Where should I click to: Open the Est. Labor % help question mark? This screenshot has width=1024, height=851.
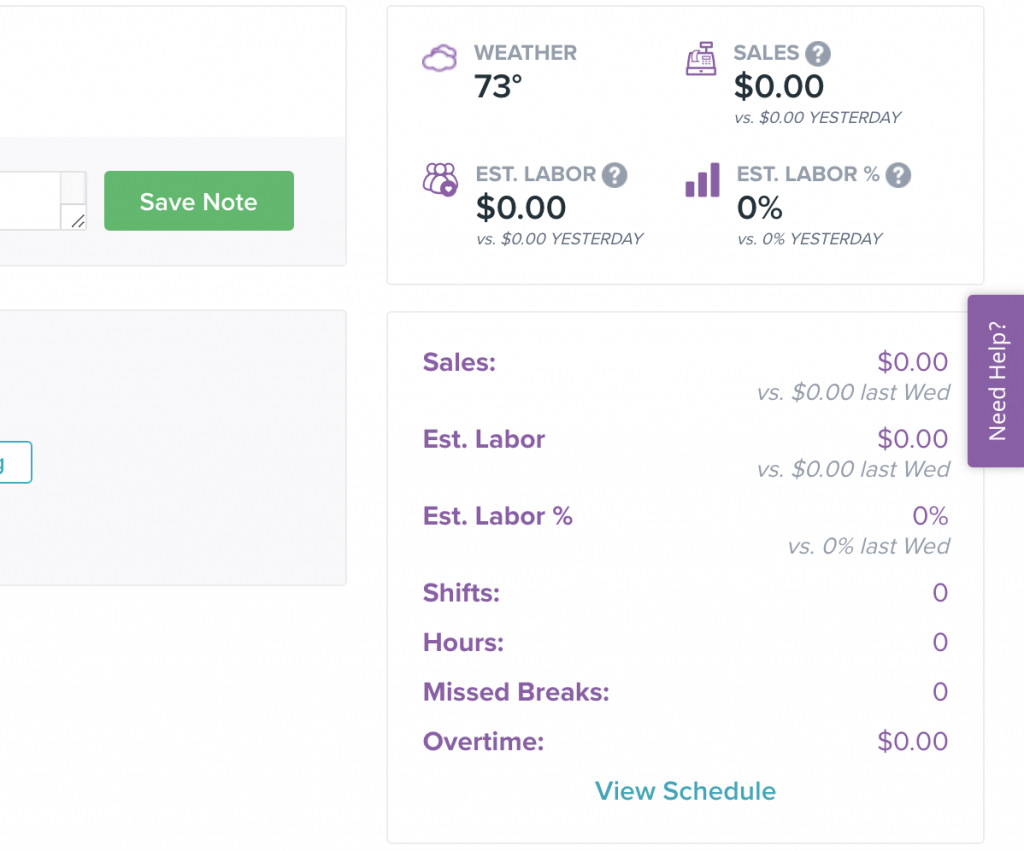click(898, 174)
